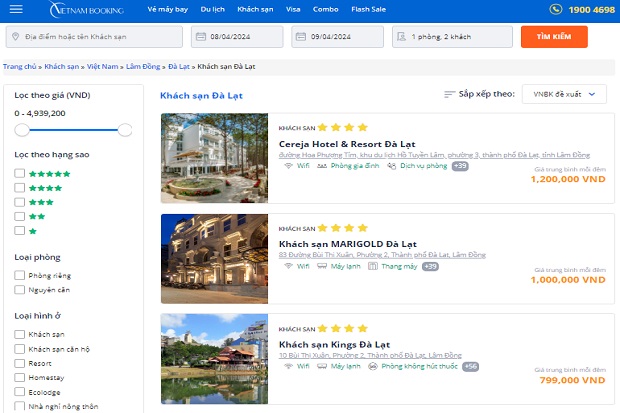Screen dimensions: 620x413
Task: Check the Phòng riêng room type
Action: (x=19, y=275)
